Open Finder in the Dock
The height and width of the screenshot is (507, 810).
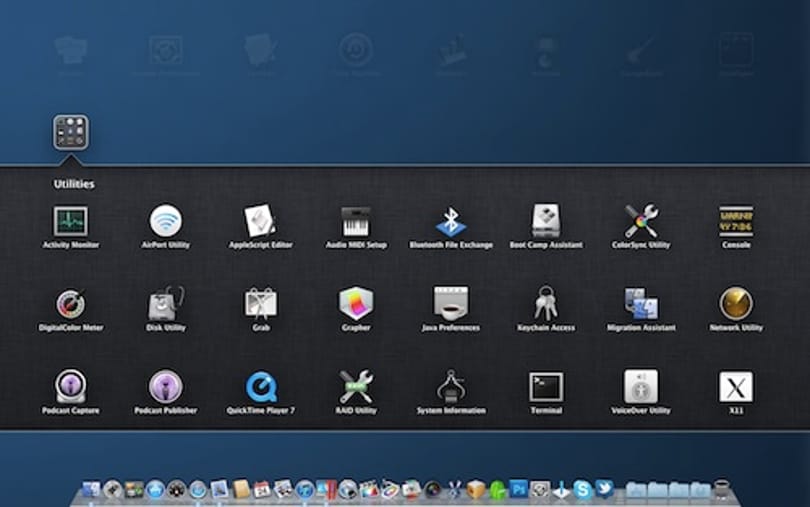point(91,489)
